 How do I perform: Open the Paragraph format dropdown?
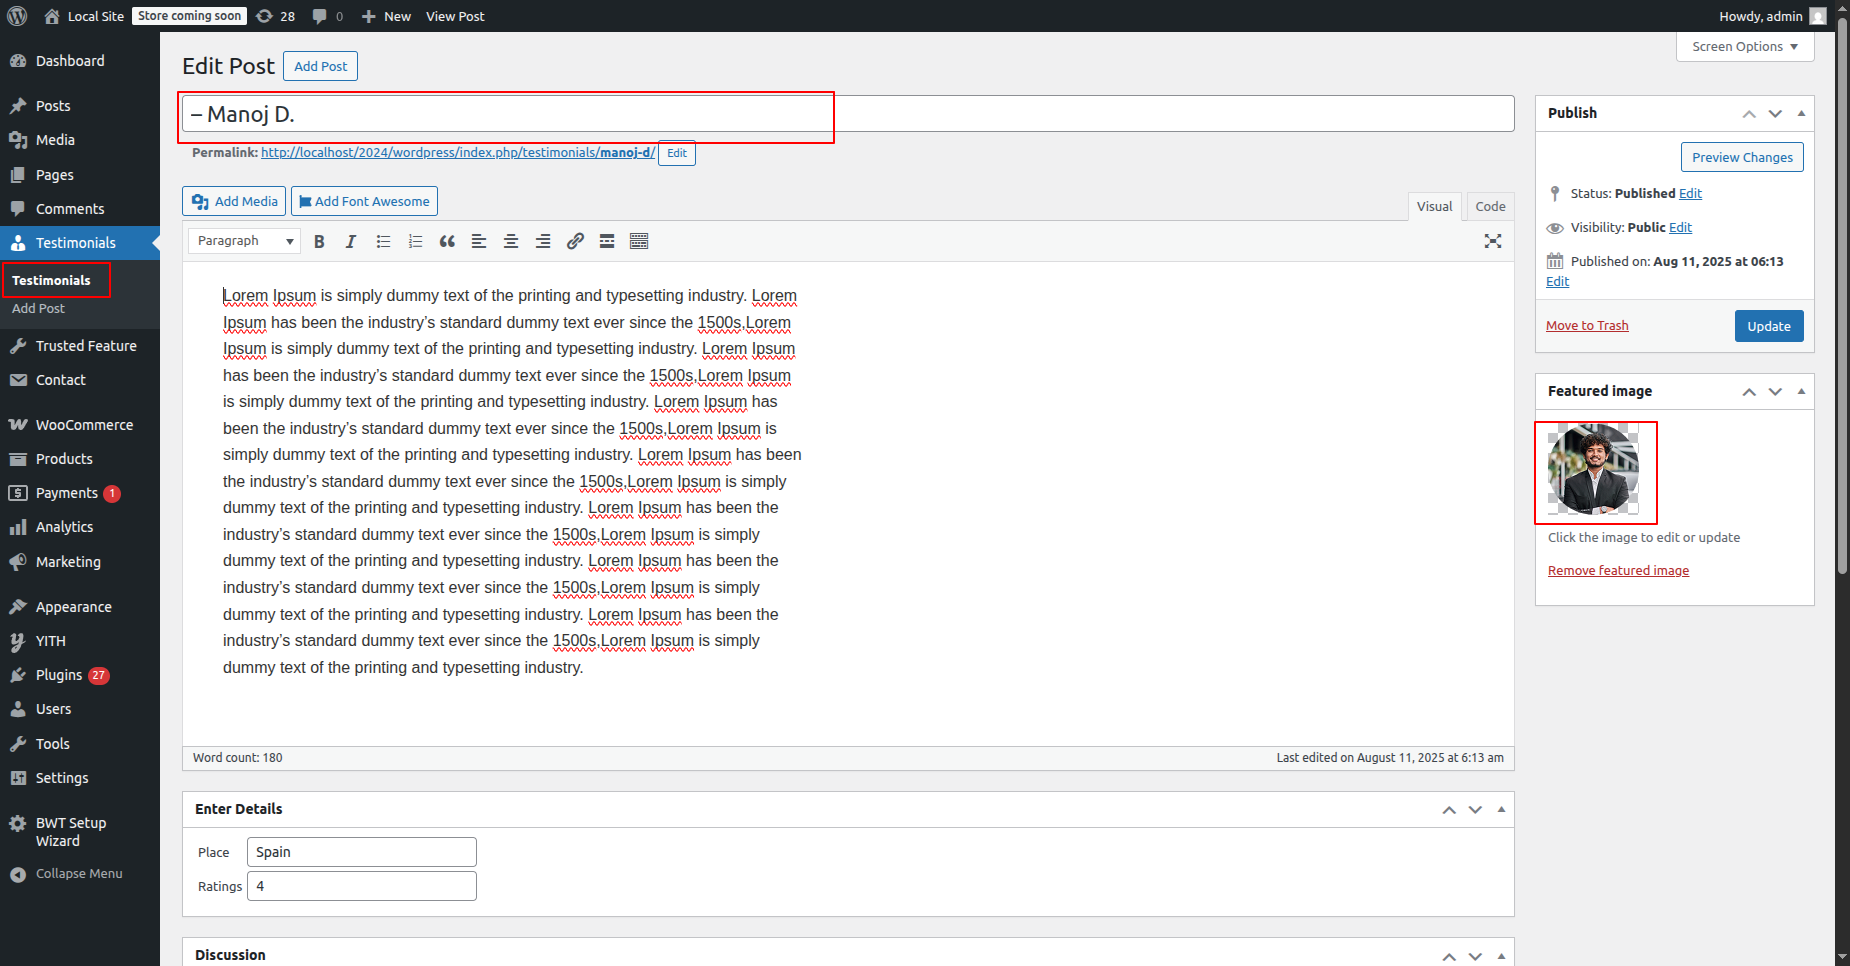click(245, 241)
